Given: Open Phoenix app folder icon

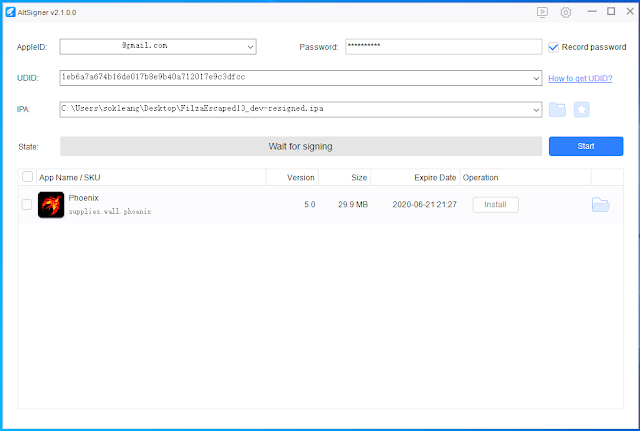Looking at the screenshot, I should [x=600, y=204].
